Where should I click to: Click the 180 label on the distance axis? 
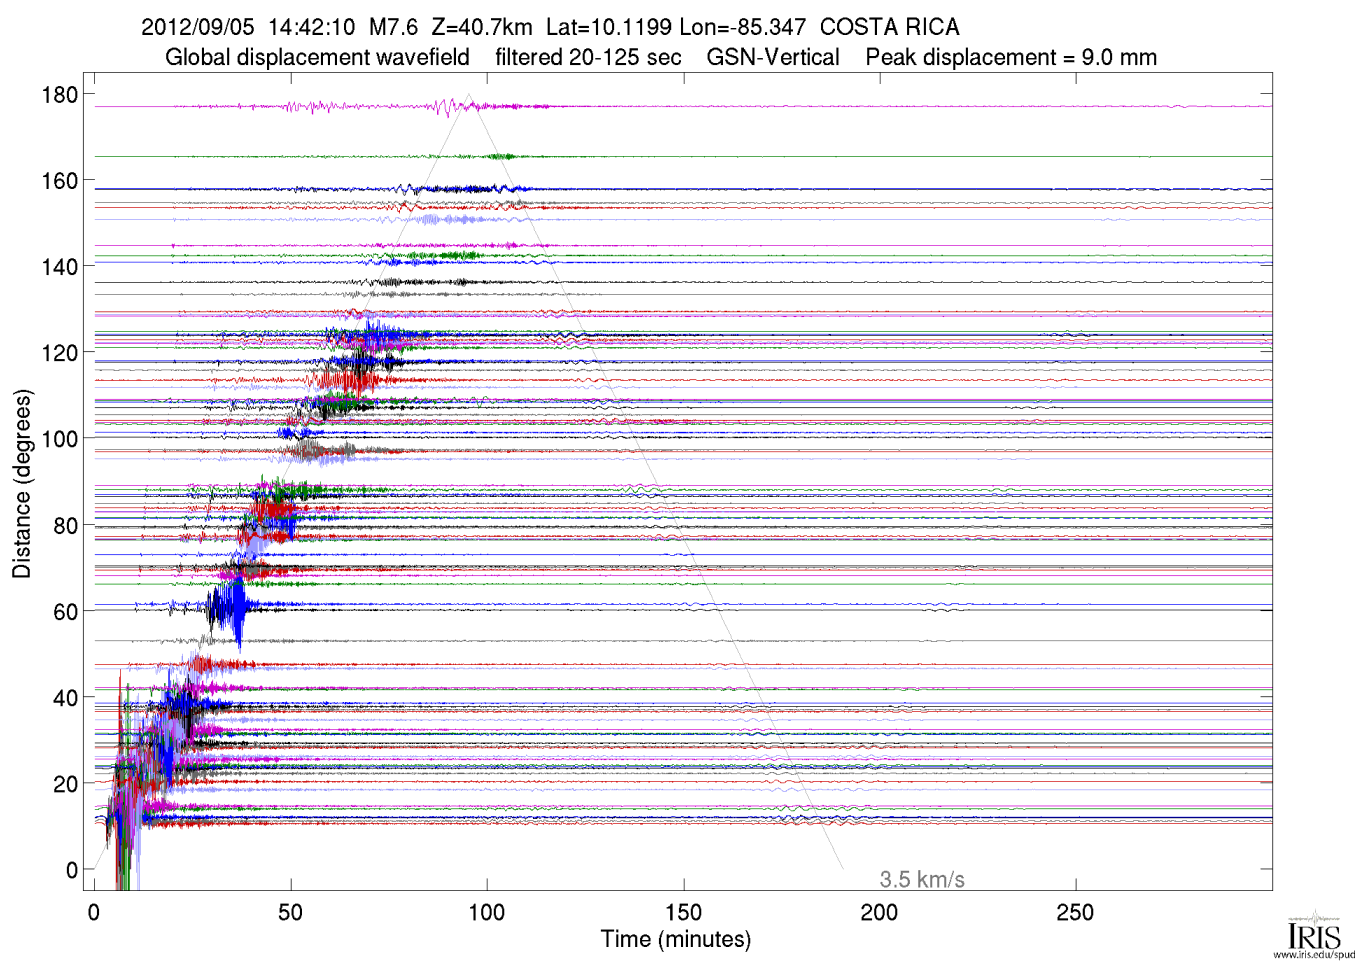click(60, 95)
